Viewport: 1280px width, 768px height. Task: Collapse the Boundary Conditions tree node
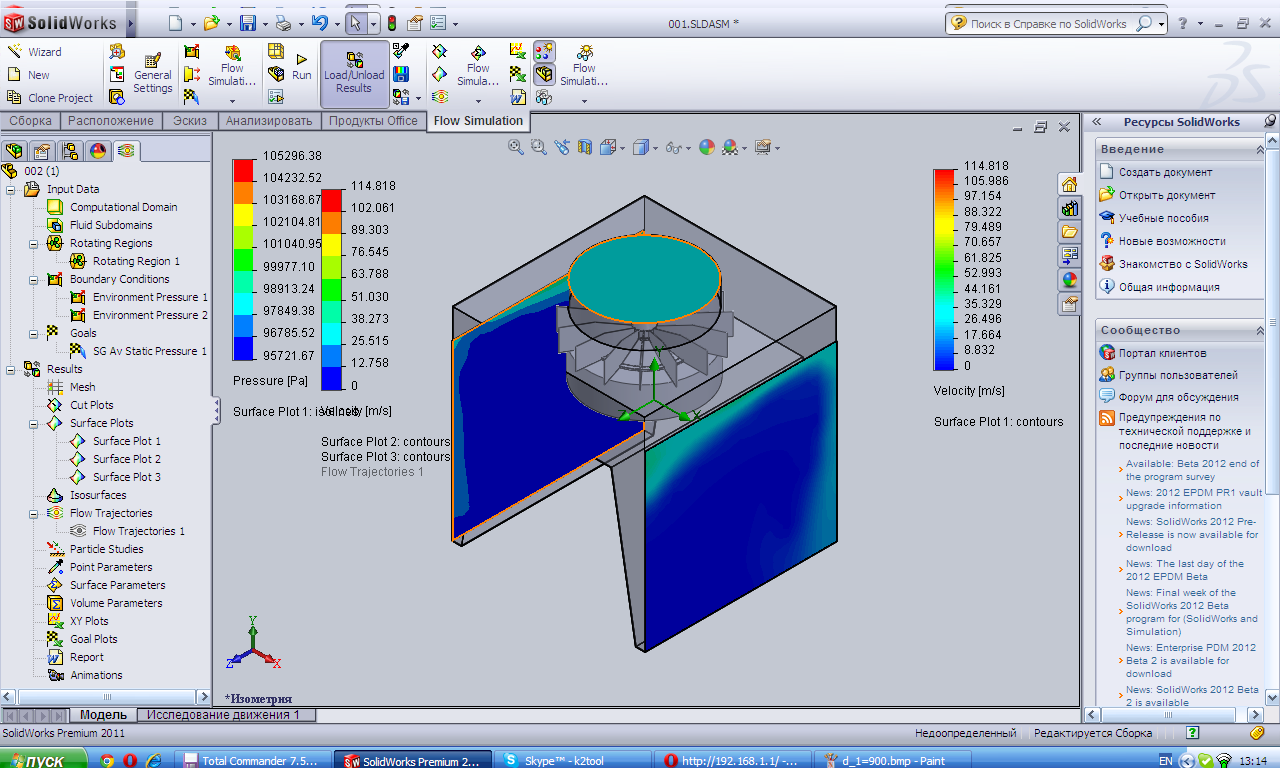(x=34, y=279)
